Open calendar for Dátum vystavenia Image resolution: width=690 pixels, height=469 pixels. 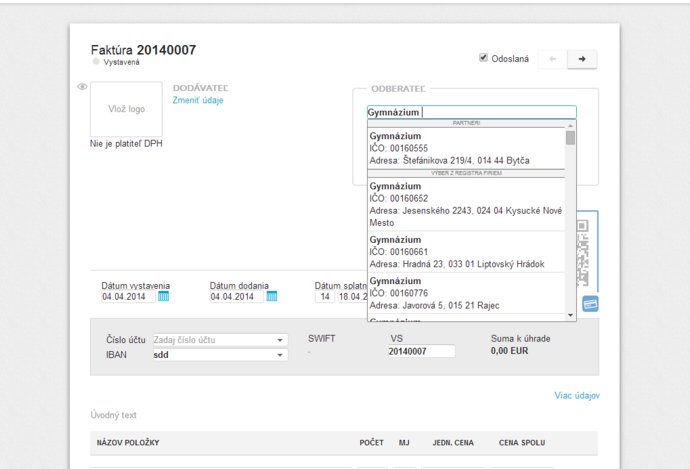[x=163, y=297]
